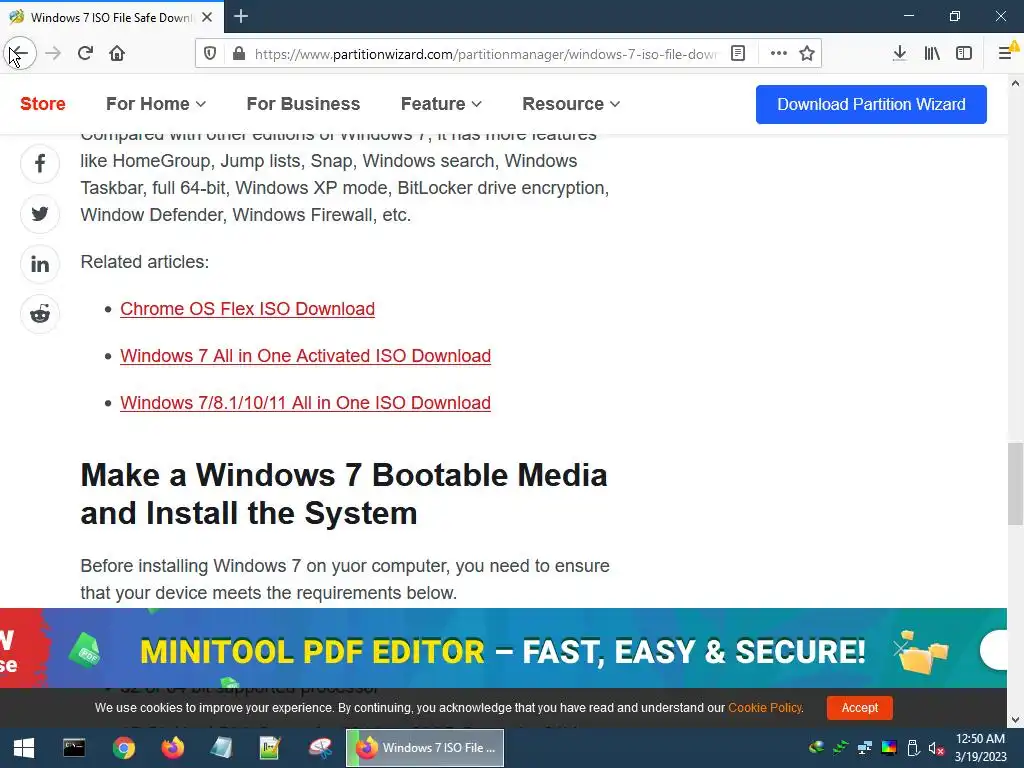The width and height of the screenshot is (1024, 768).
Task: Open the Windows Start menu
Action: coord(24,748)
